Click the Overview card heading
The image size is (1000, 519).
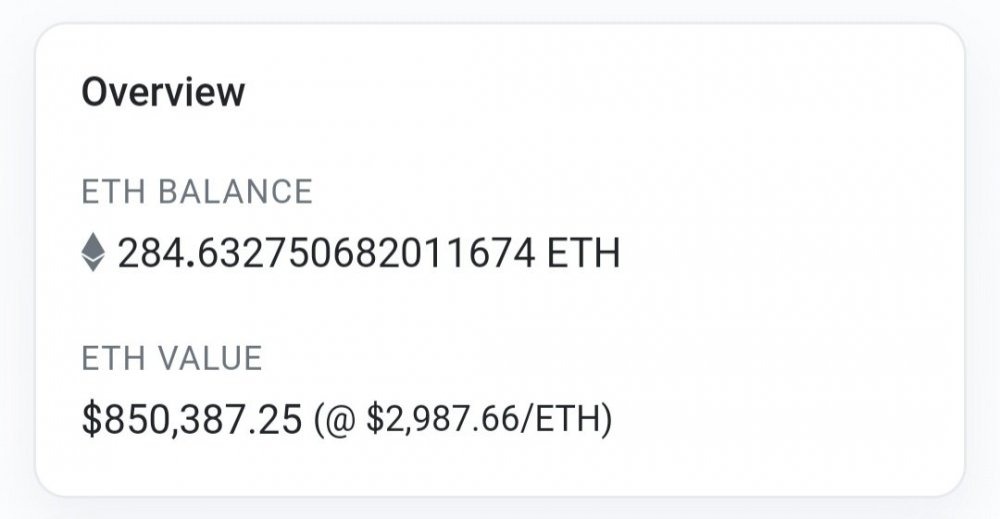[163, 92]
